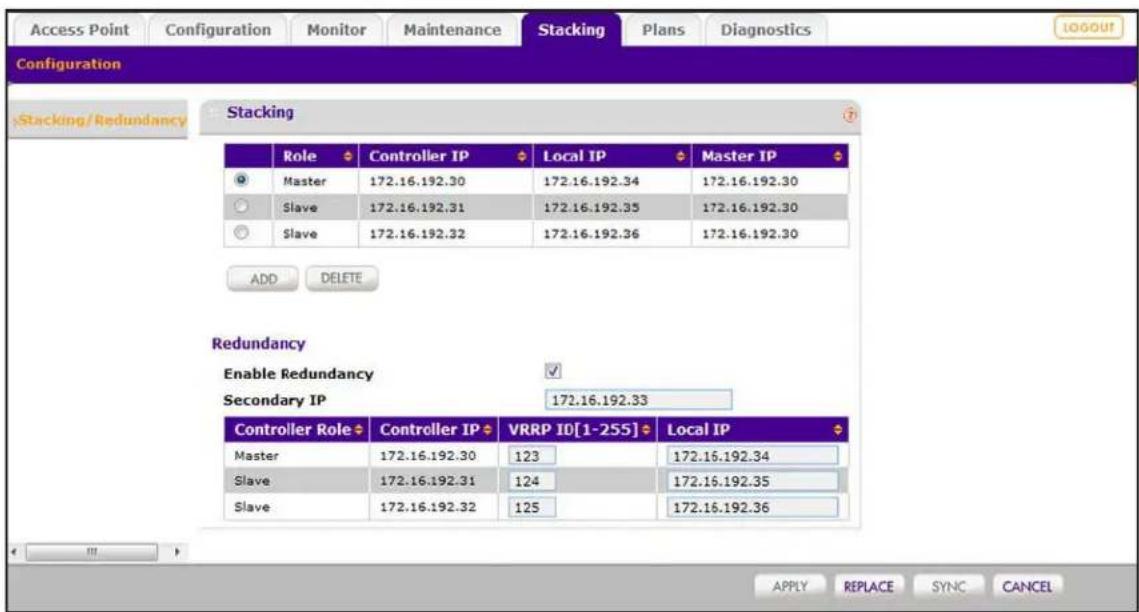Sort redundancy table by Local IP
Viewport: 1139px width, 612px height.
[838, 430]
